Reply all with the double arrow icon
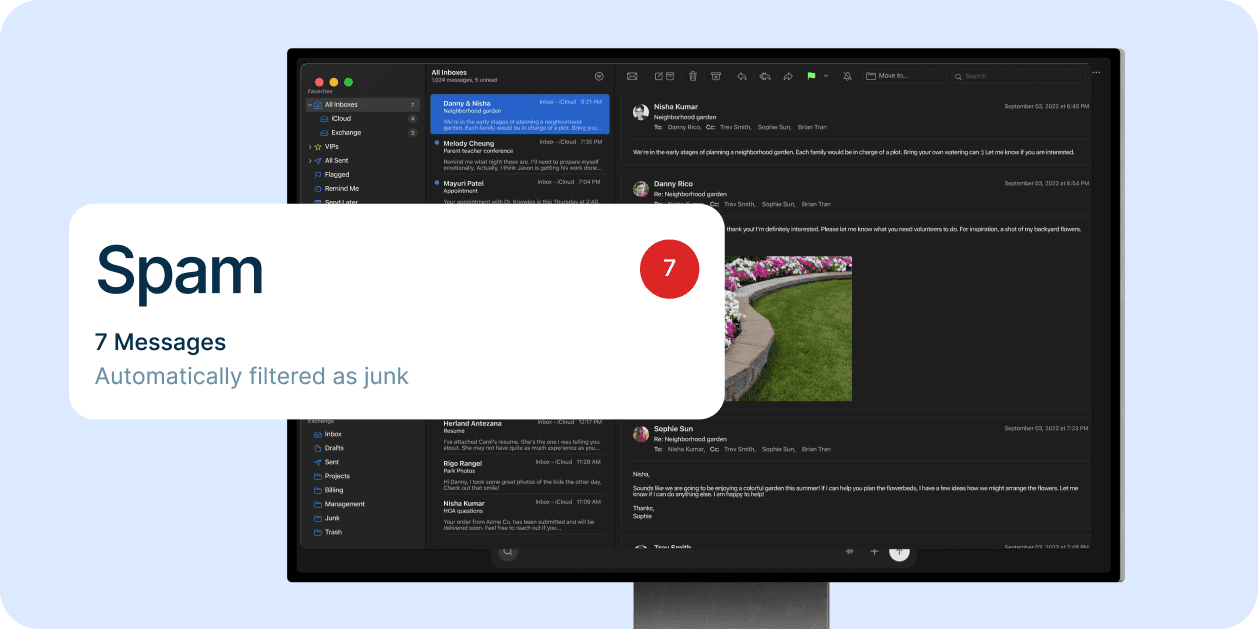 [x=765, y=76]
